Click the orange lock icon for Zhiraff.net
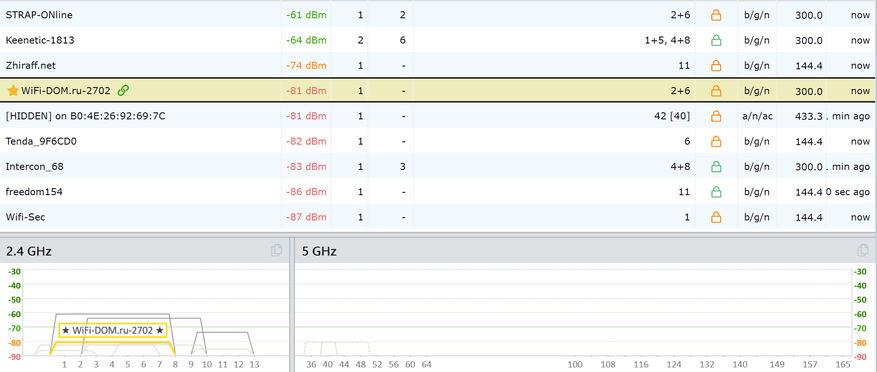877x372 pixels. pyautogui.click(x=716, y=65)
